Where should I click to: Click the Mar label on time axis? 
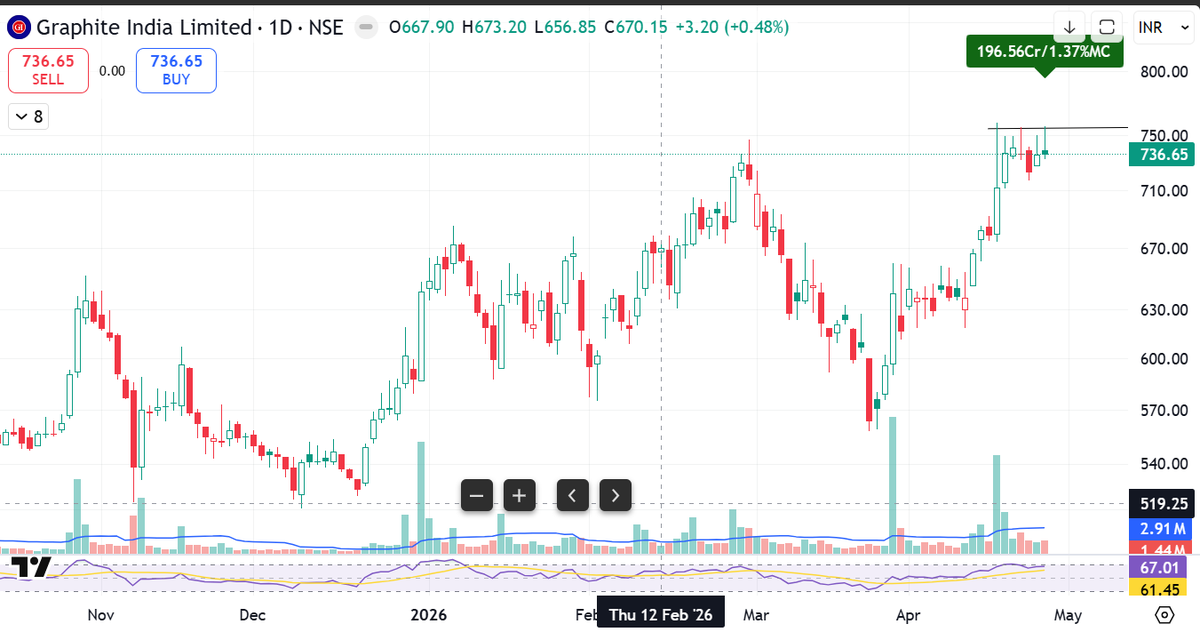point(756,614)
